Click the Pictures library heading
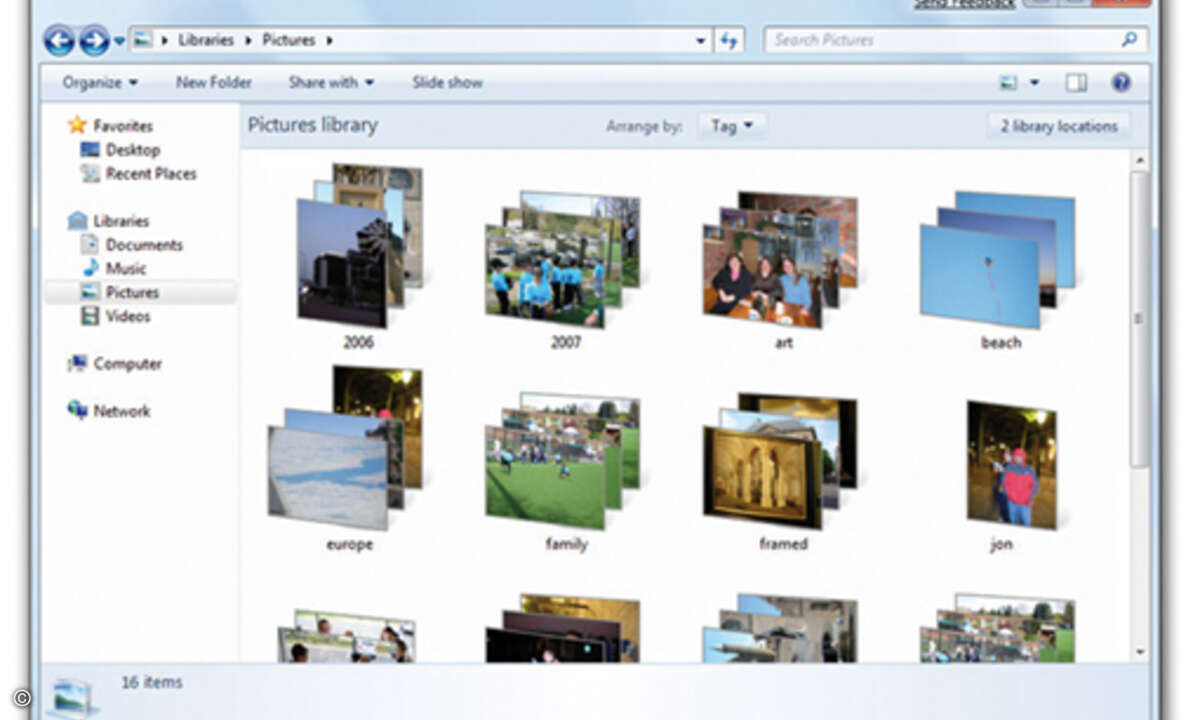The height and width of the screenshot is (720, 1200). 313,125
